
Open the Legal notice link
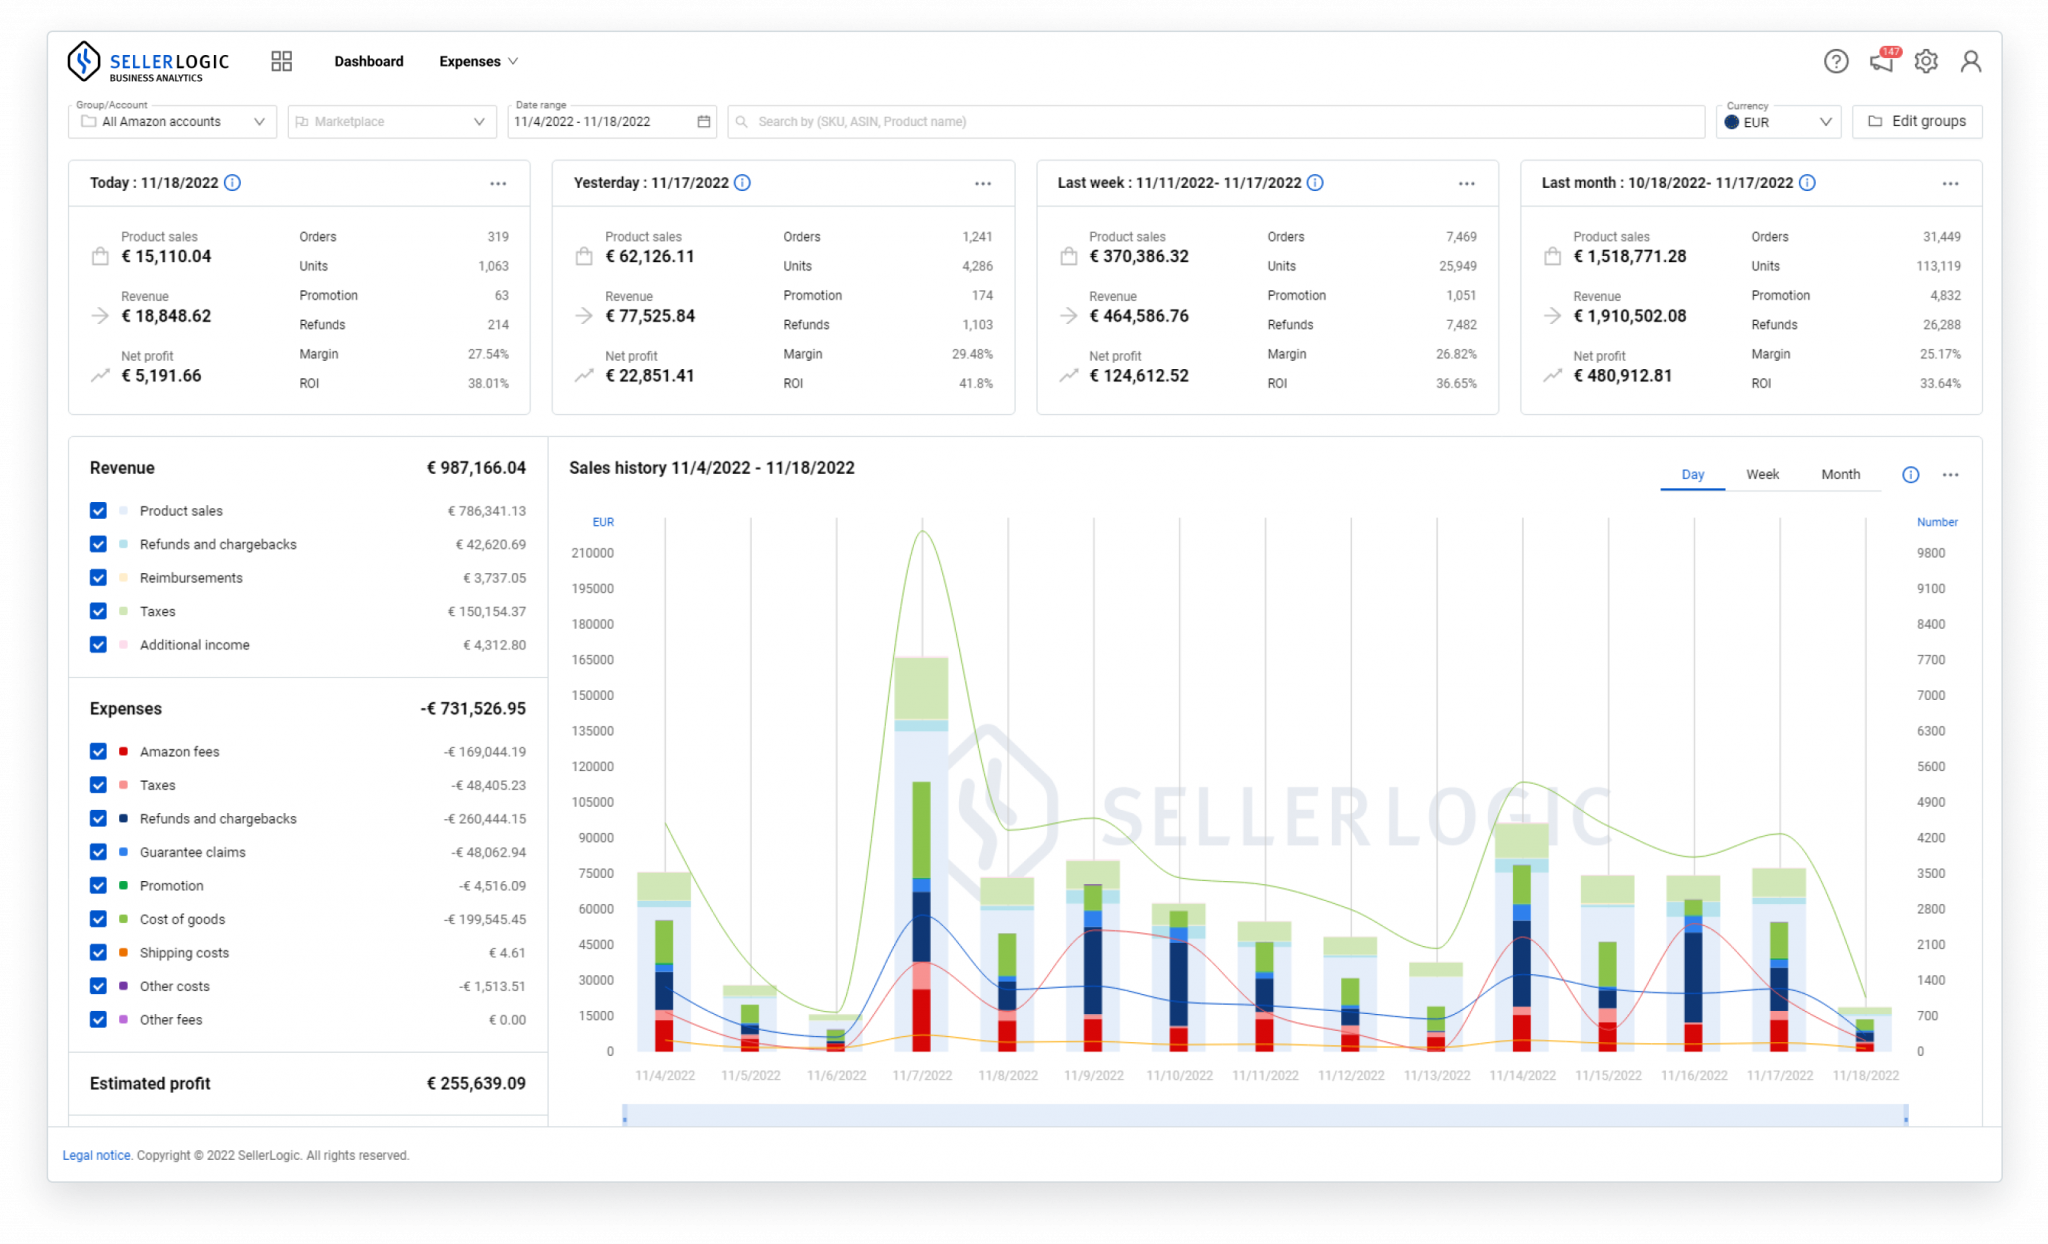click(x=96, y=1154)
